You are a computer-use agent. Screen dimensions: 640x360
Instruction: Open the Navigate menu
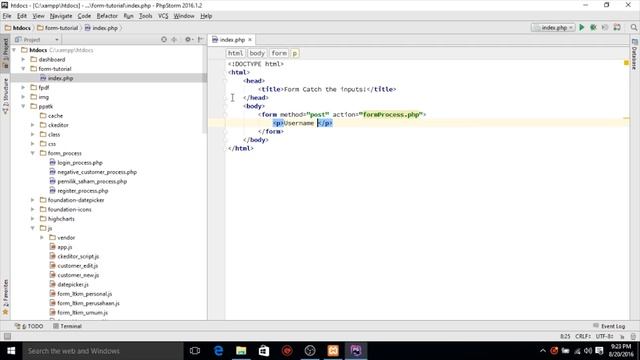[x=61, y=16]
